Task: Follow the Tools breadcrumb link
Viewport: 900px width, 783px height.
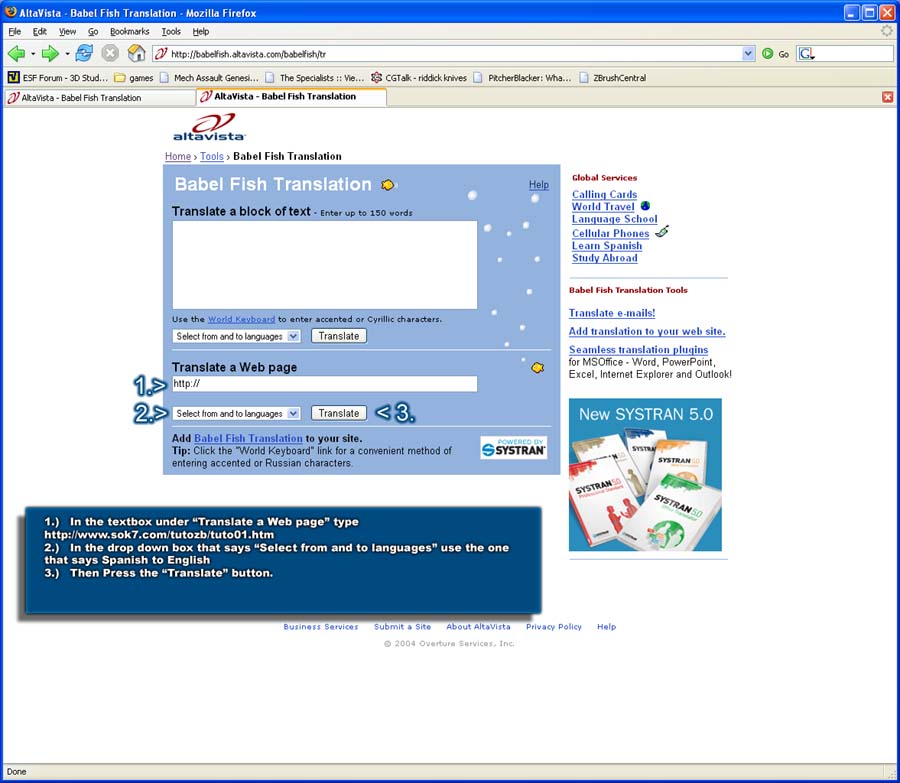Action: (x=212, y=156)
